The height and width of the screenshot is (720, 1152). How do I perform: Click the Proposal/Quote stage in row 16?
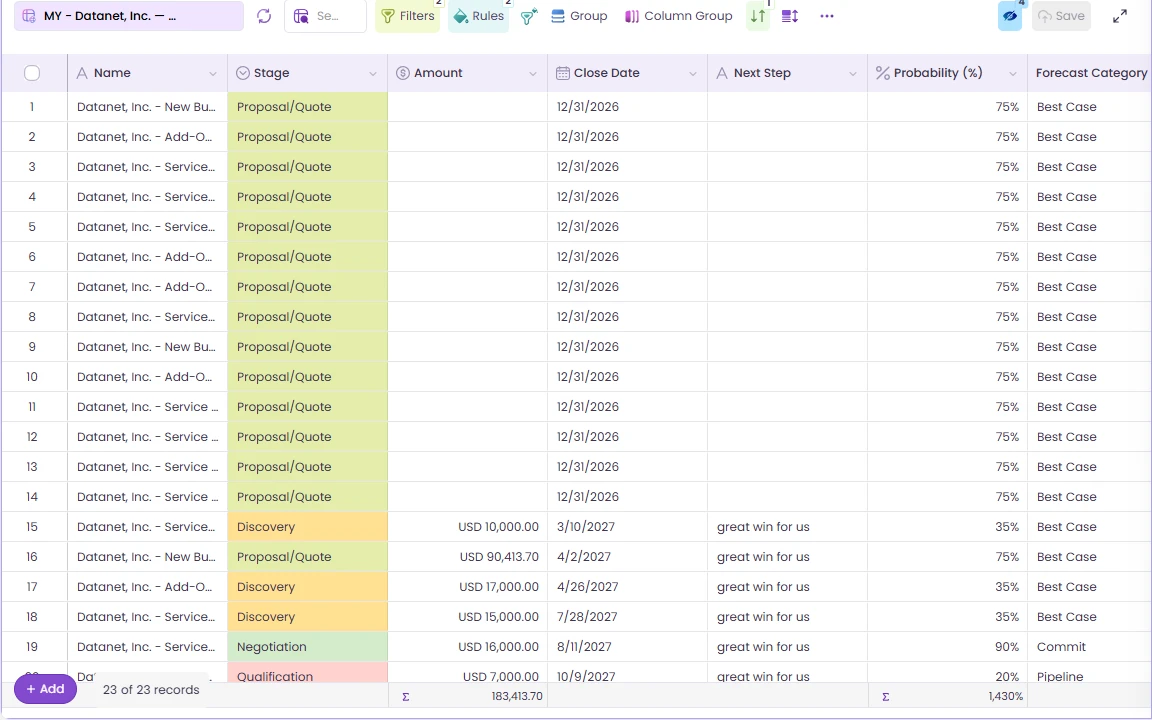307,557
